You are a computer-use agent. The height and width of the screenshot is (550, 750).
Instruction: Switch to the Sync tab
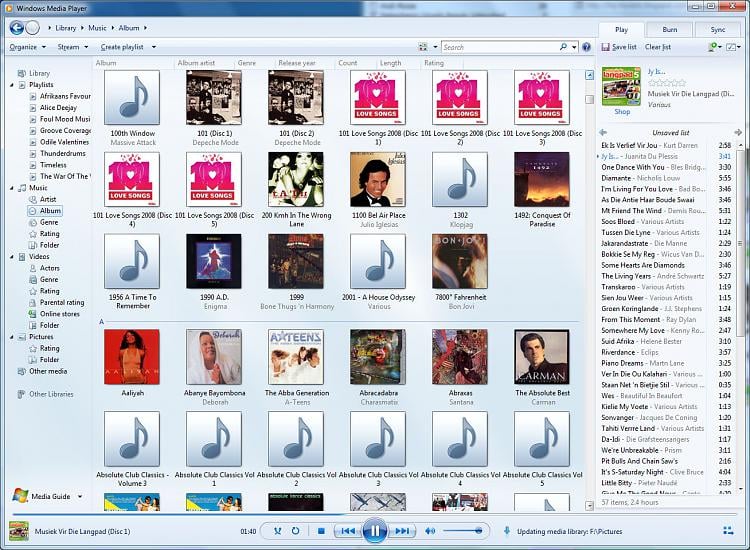click(x=718, y=29)
